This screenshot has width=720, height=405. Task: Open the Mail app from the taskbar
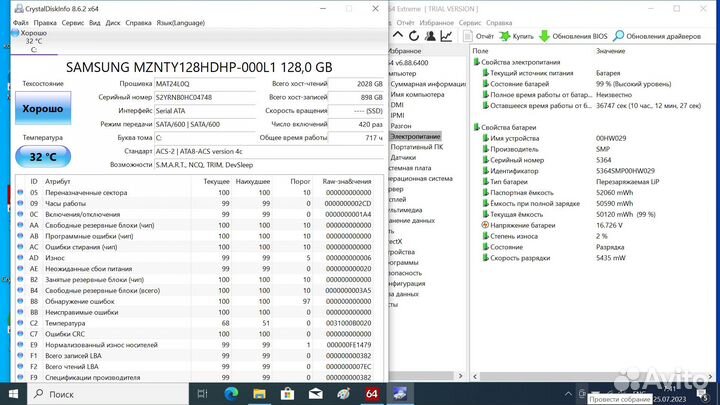click(315, 394)
